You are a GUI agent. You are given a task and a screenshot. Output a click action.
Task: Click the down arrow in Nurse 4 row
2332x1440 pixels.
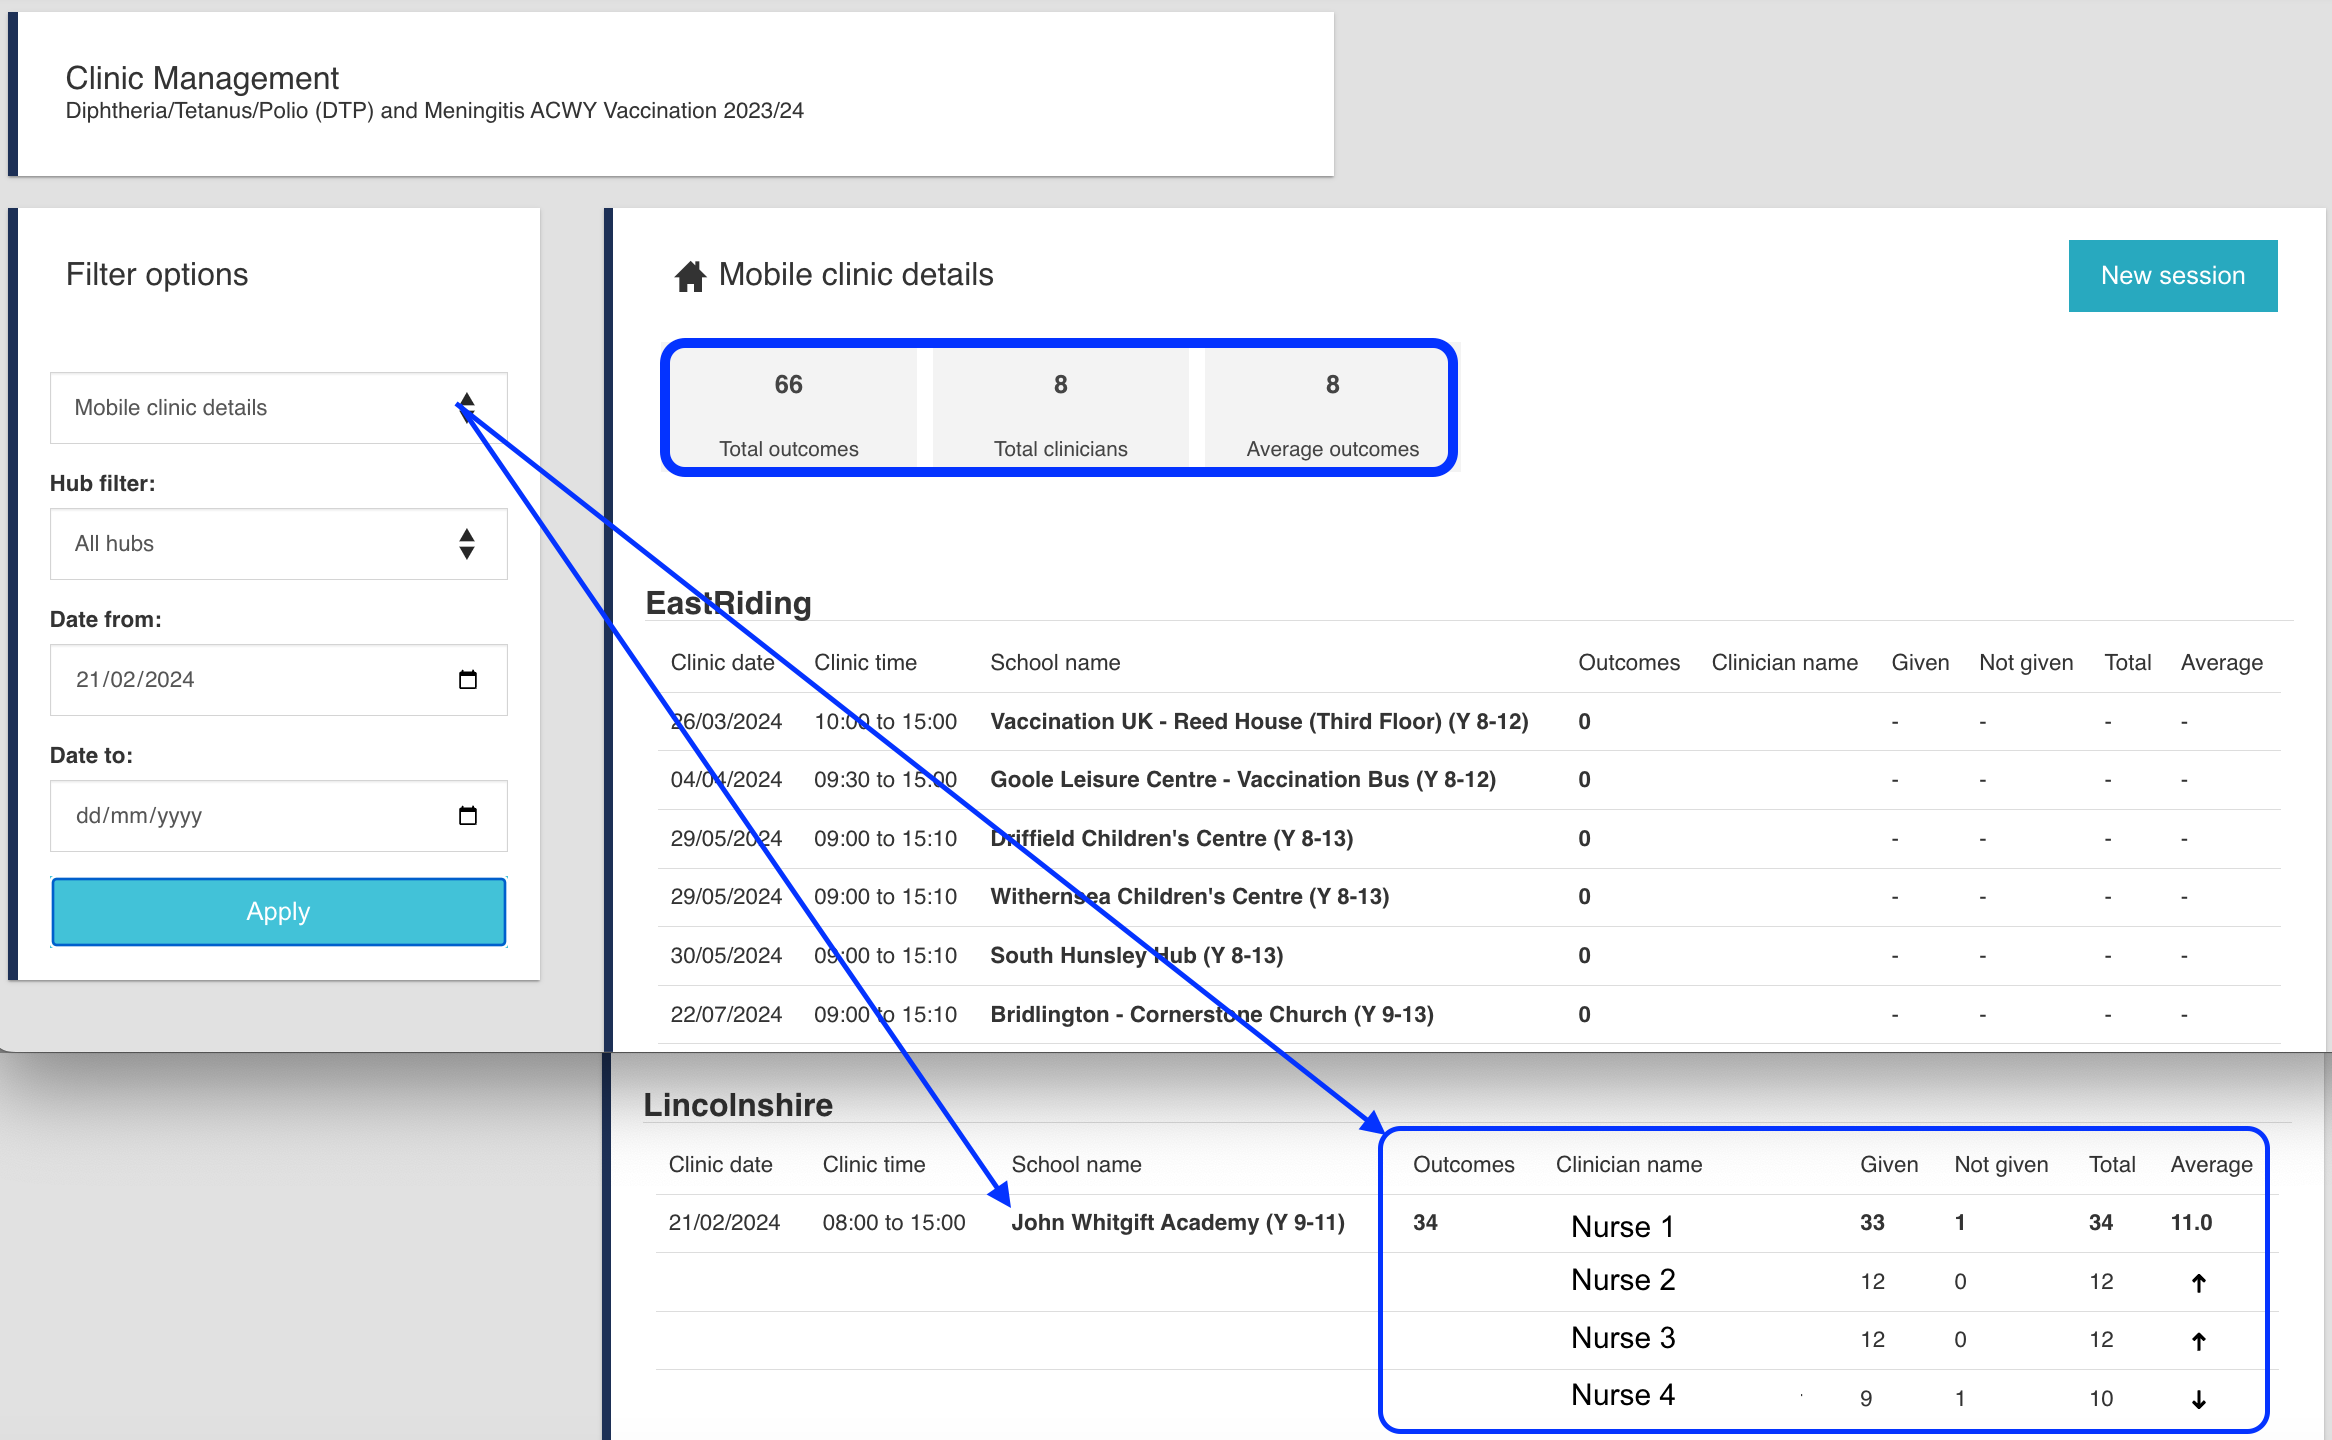(2198, 1399)
